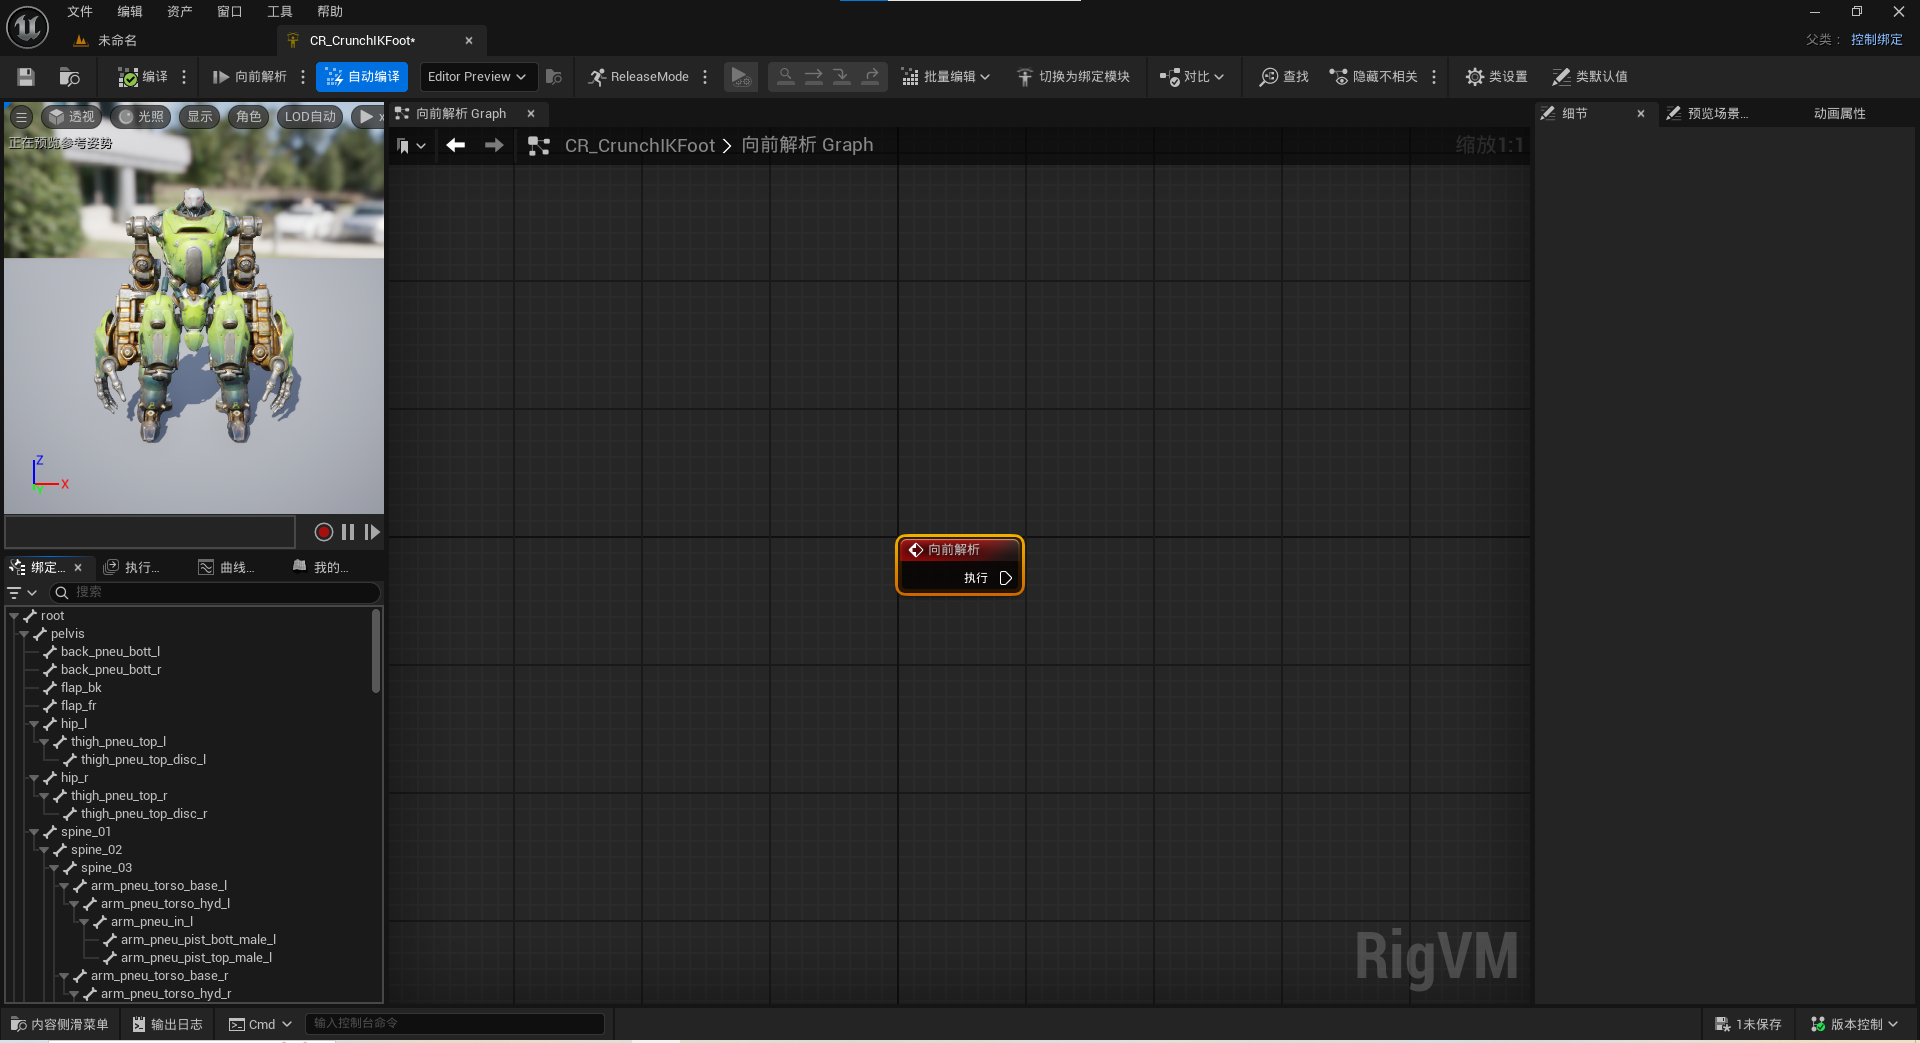Image resolution: width=1920 pixels, height=1043 pixels.
Task: Open 类设置 class settings
Action: pos(1497,77)
